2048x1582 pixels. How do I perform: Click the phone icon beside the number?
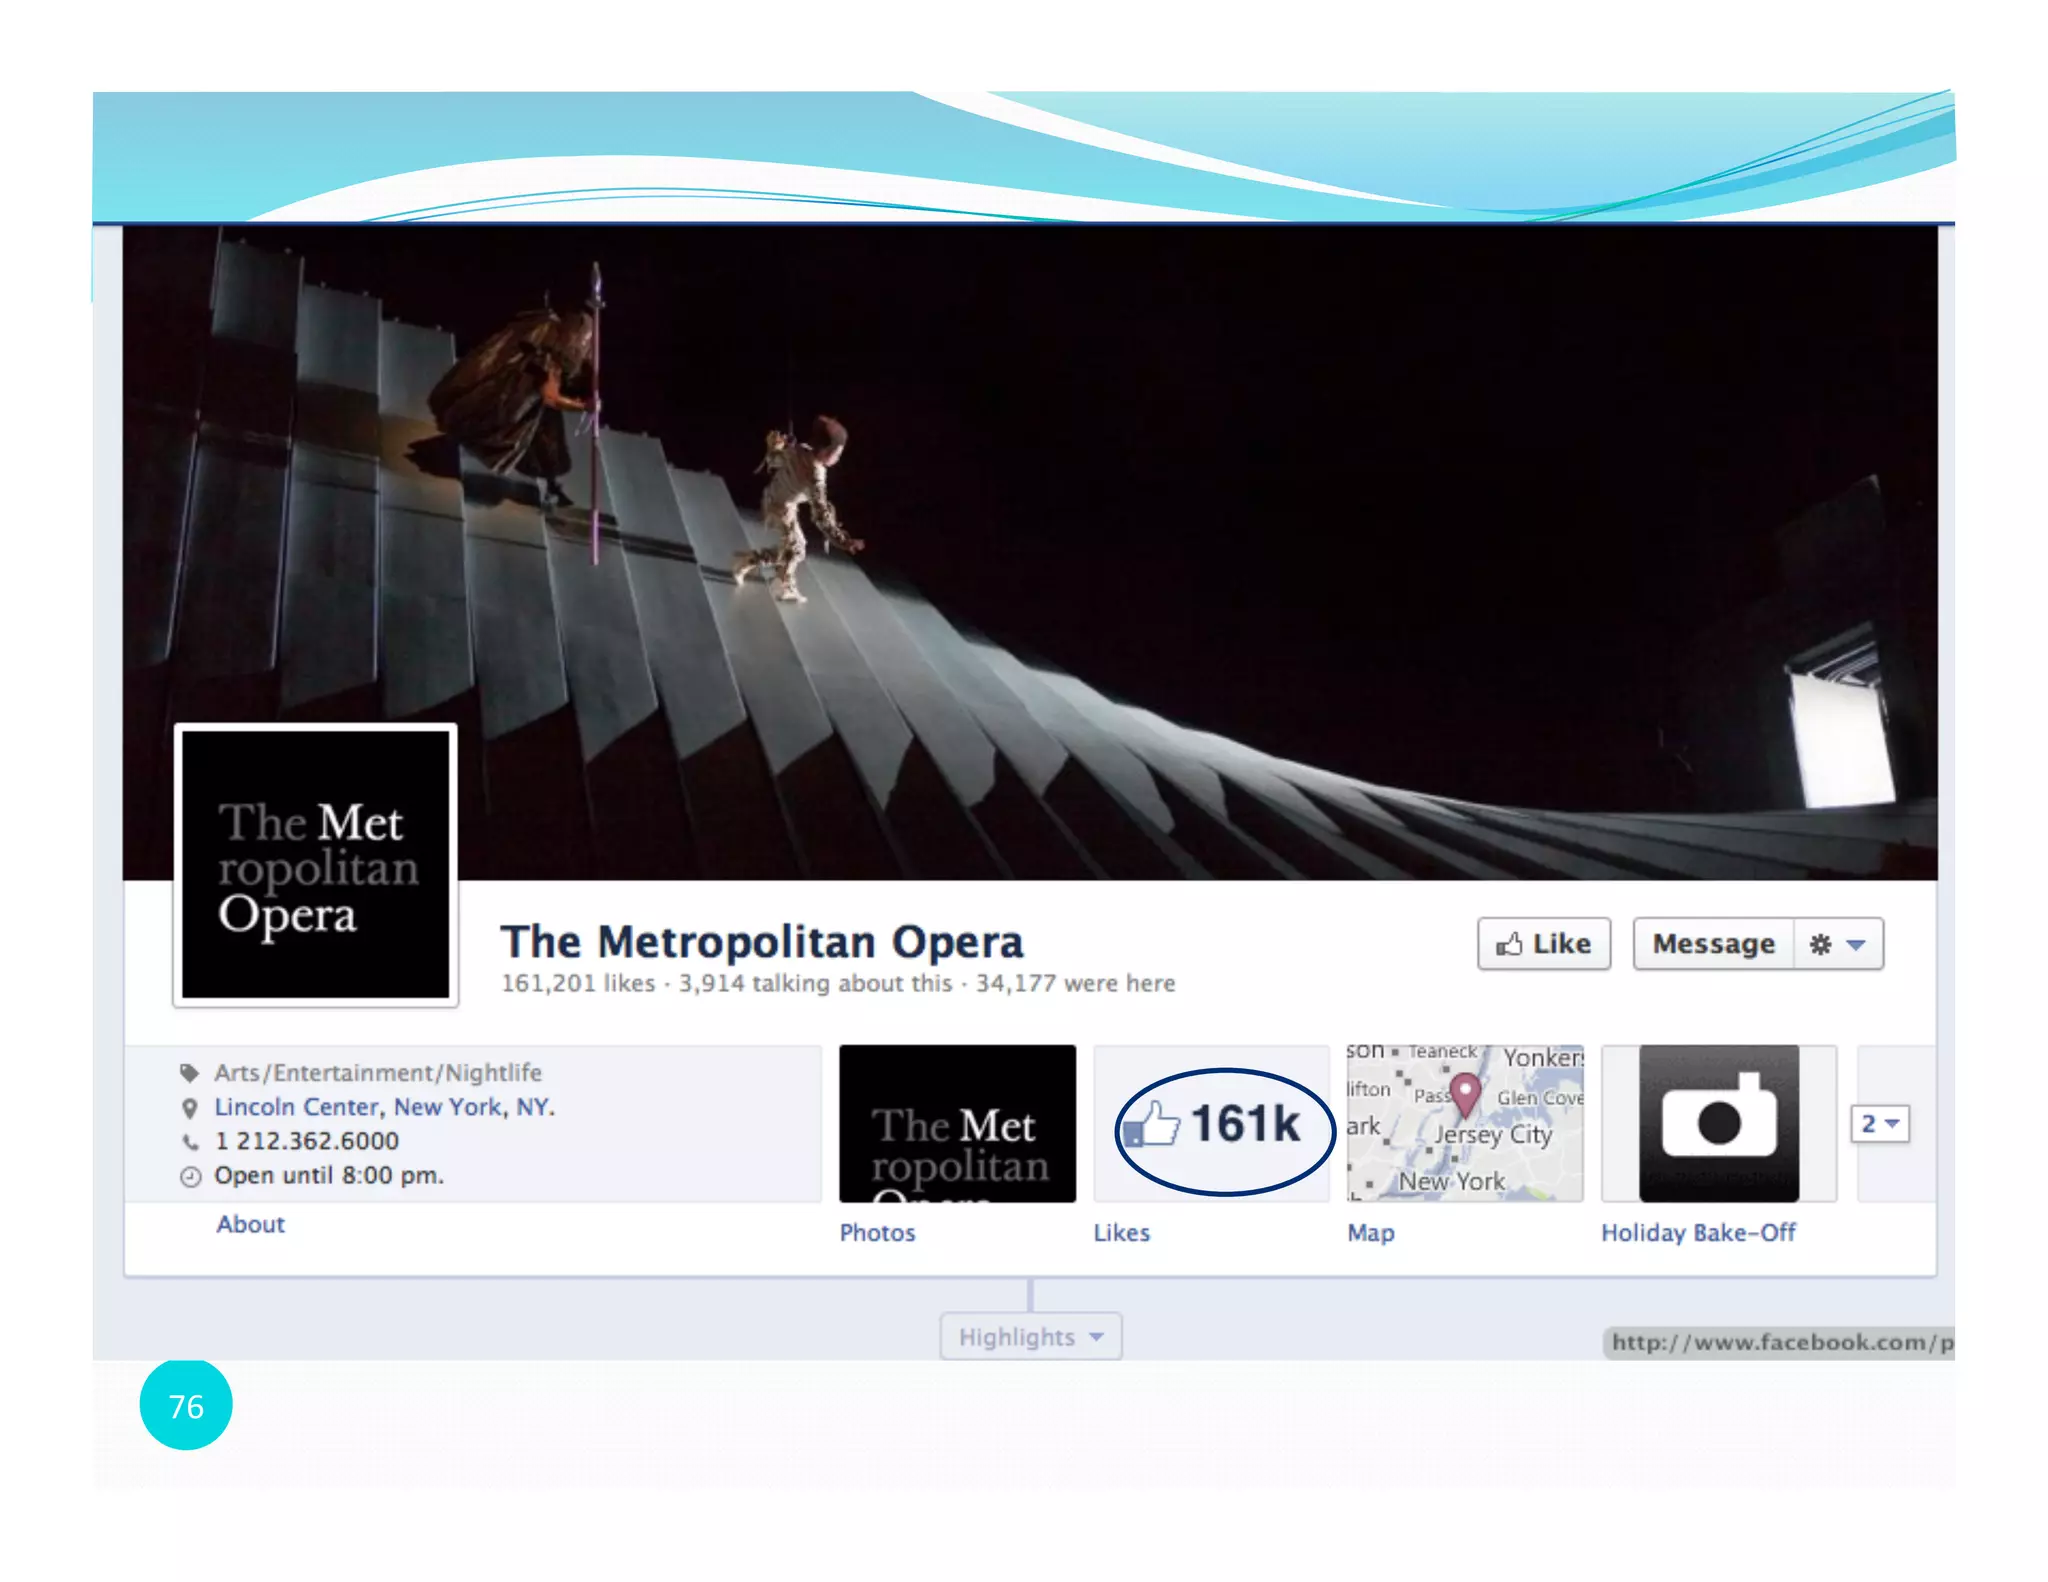pos(189,1142)
